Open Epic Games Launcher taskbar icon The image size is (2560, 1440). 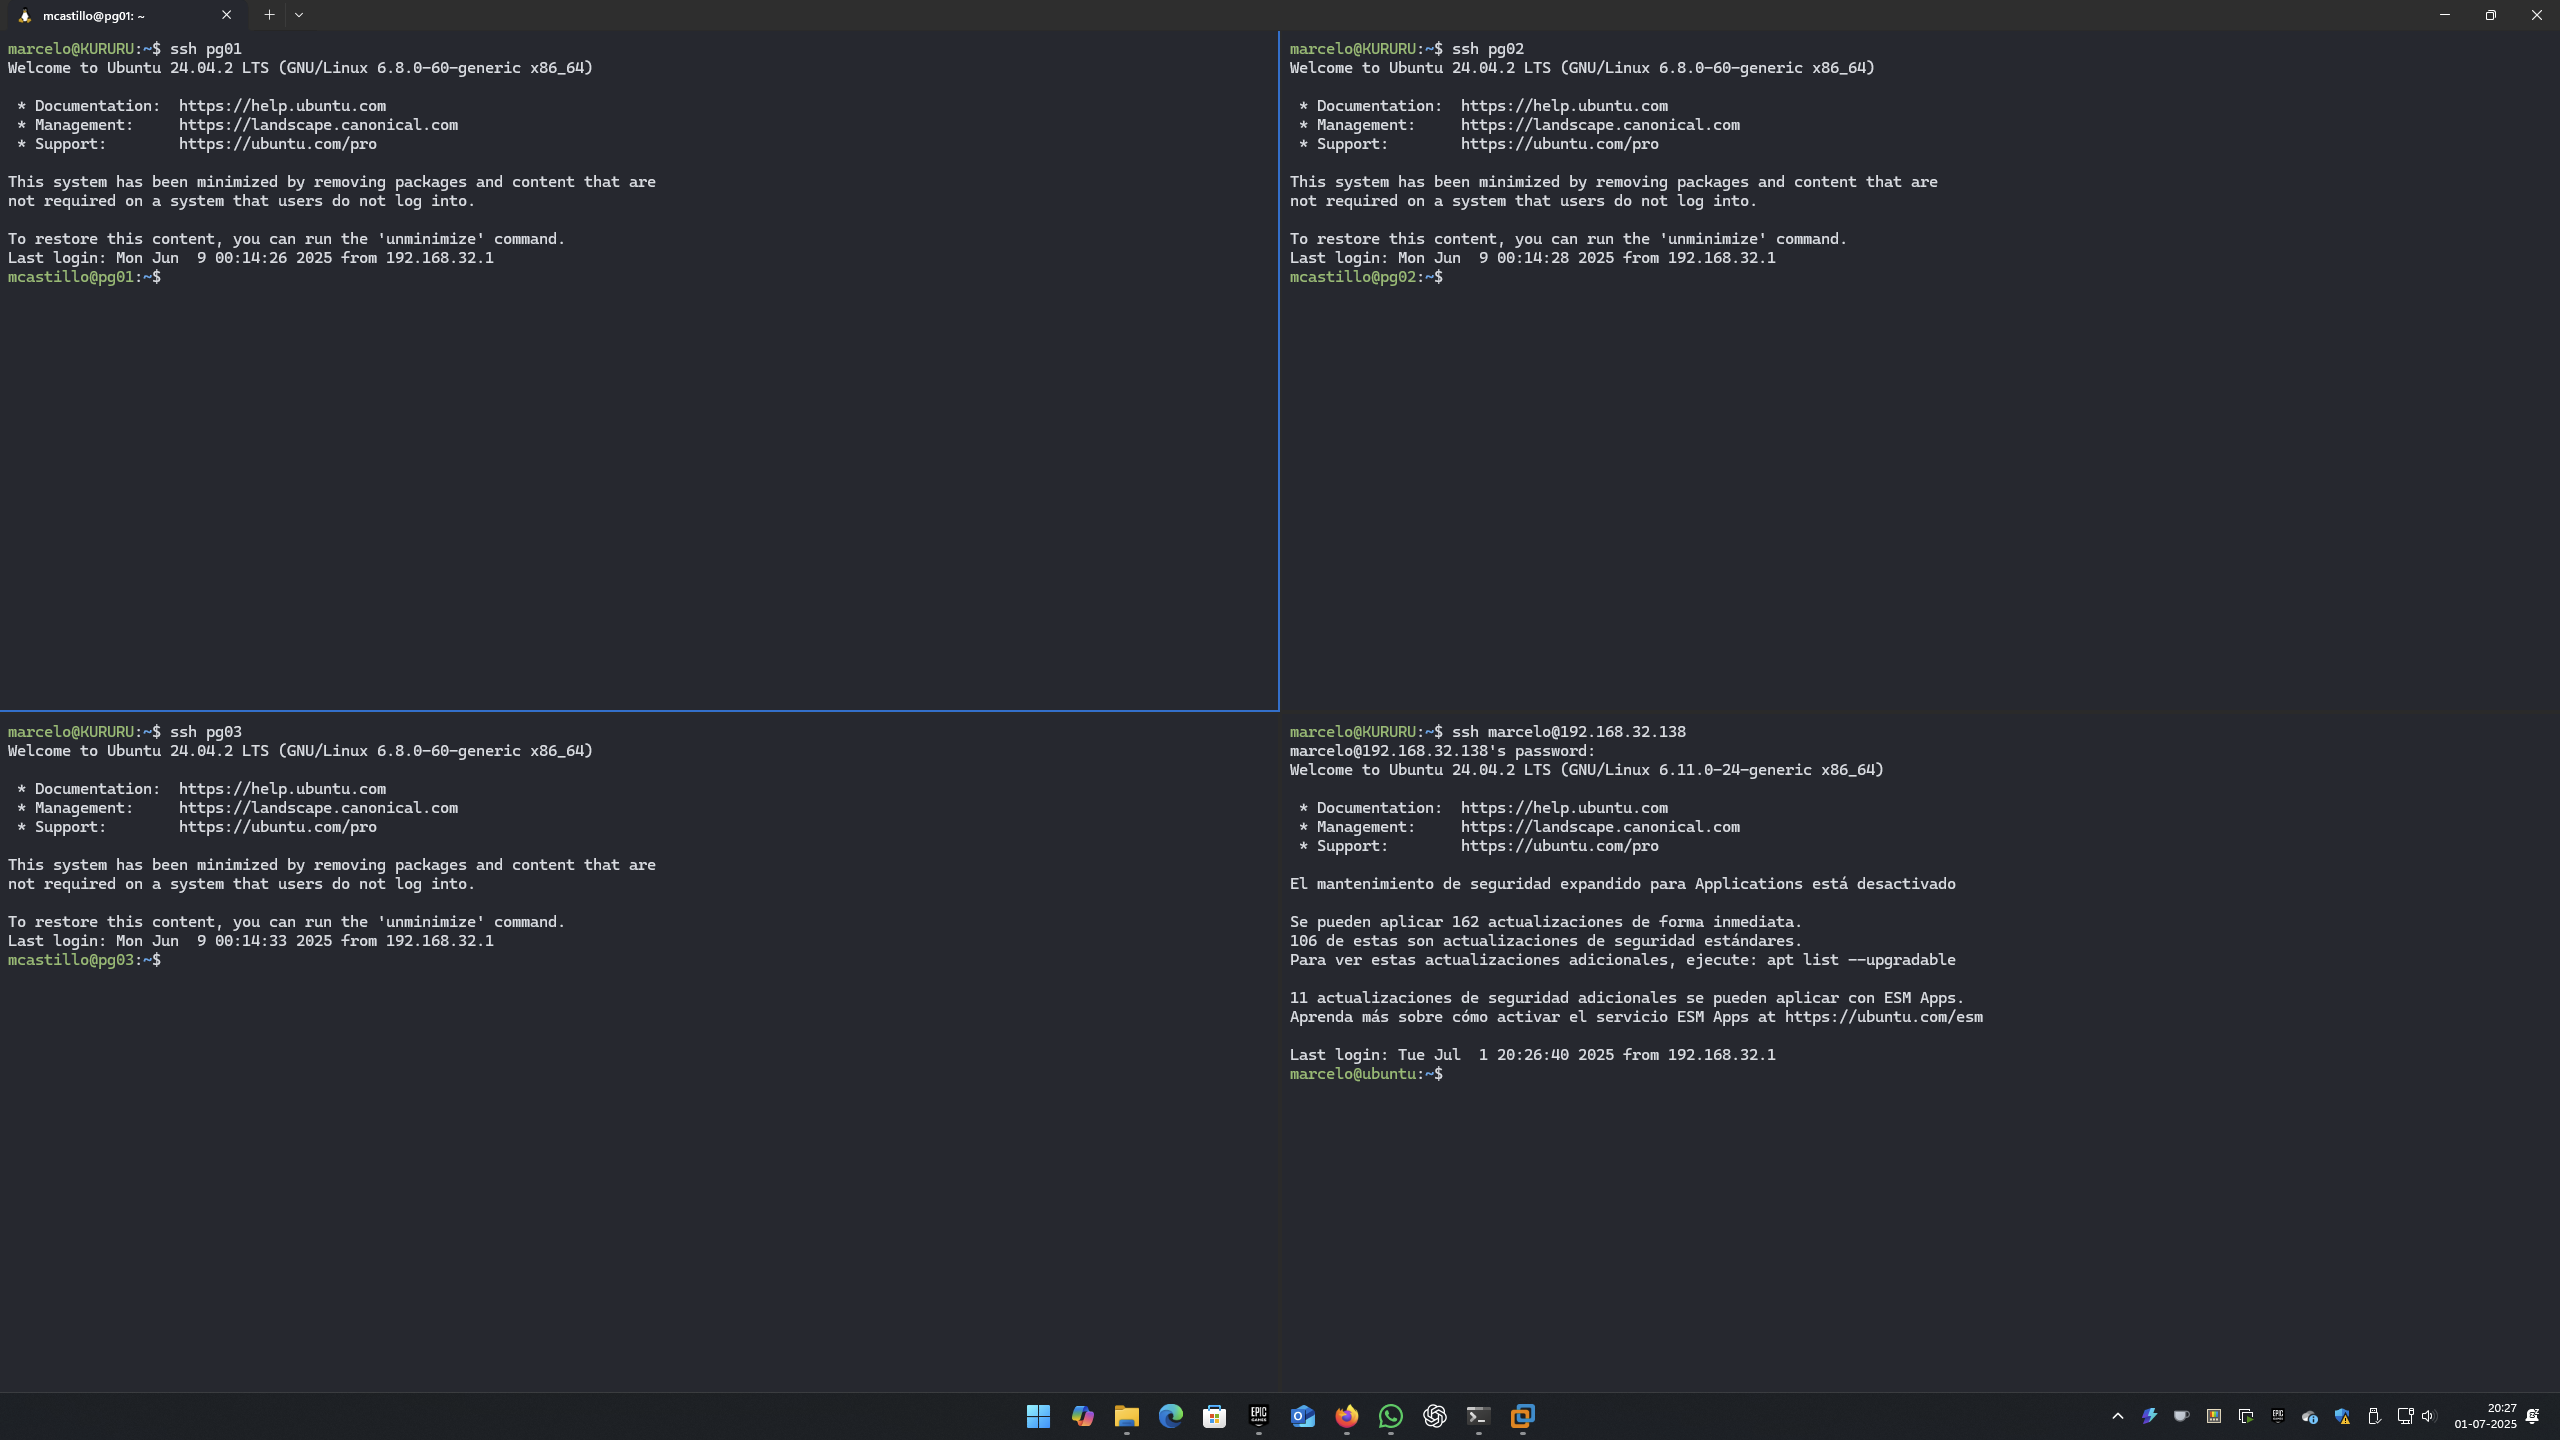point(1258,1416)
